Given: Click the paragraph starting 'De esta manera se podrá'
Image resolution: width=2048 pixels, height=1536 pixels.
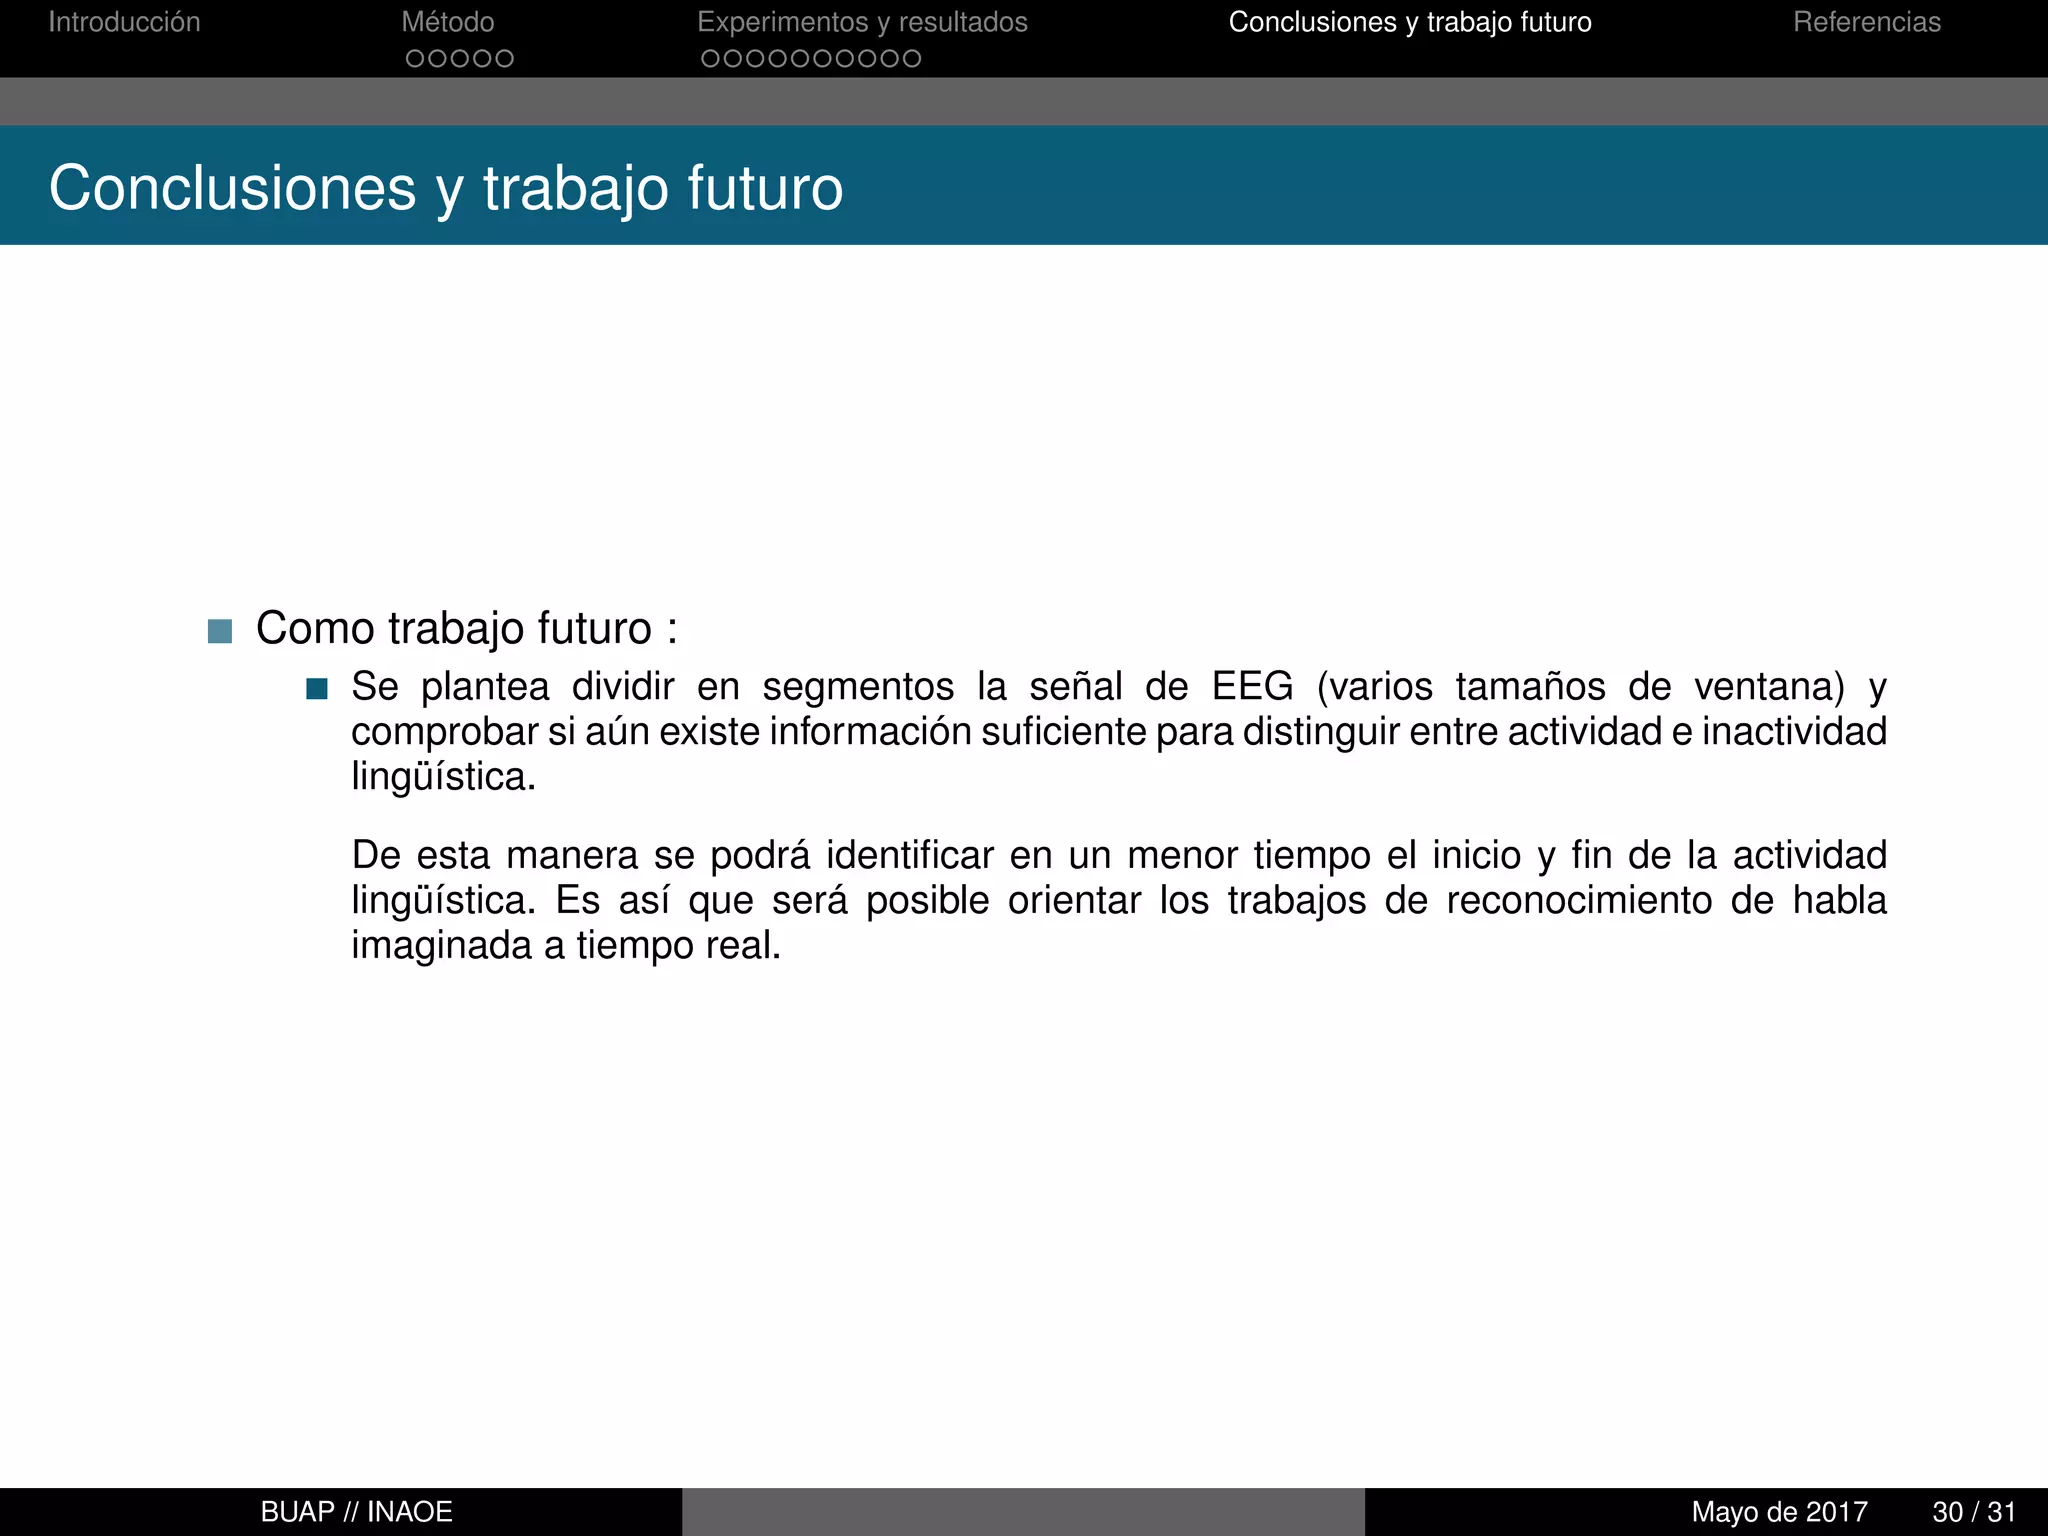Looking at the screenshot, I should pyautogui.click(x=1119, y=900).
